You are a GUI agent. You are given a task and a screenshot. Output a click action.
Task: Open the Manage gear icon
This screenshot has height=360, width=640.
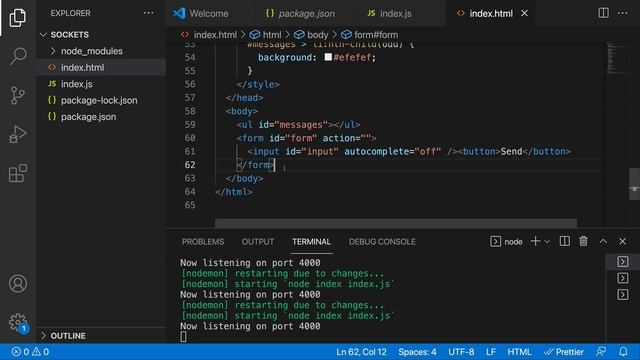point(18,322)
